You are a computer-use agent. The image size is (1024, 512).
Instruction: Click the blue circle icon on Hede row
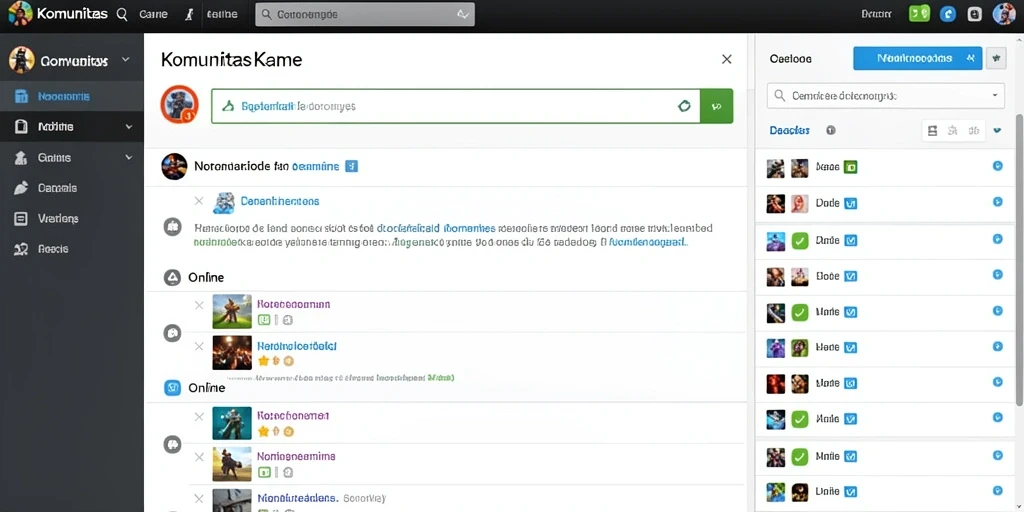point(997,346)
